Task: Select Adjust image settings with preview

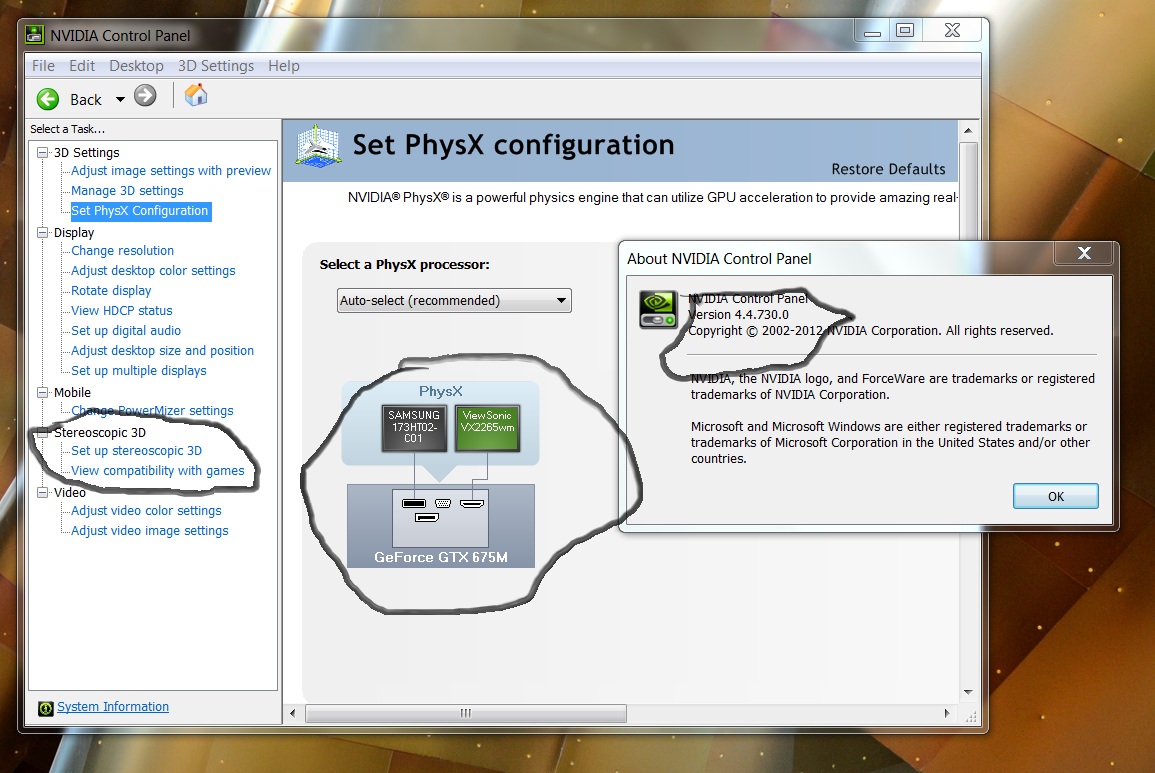Action: click(171, 170)
